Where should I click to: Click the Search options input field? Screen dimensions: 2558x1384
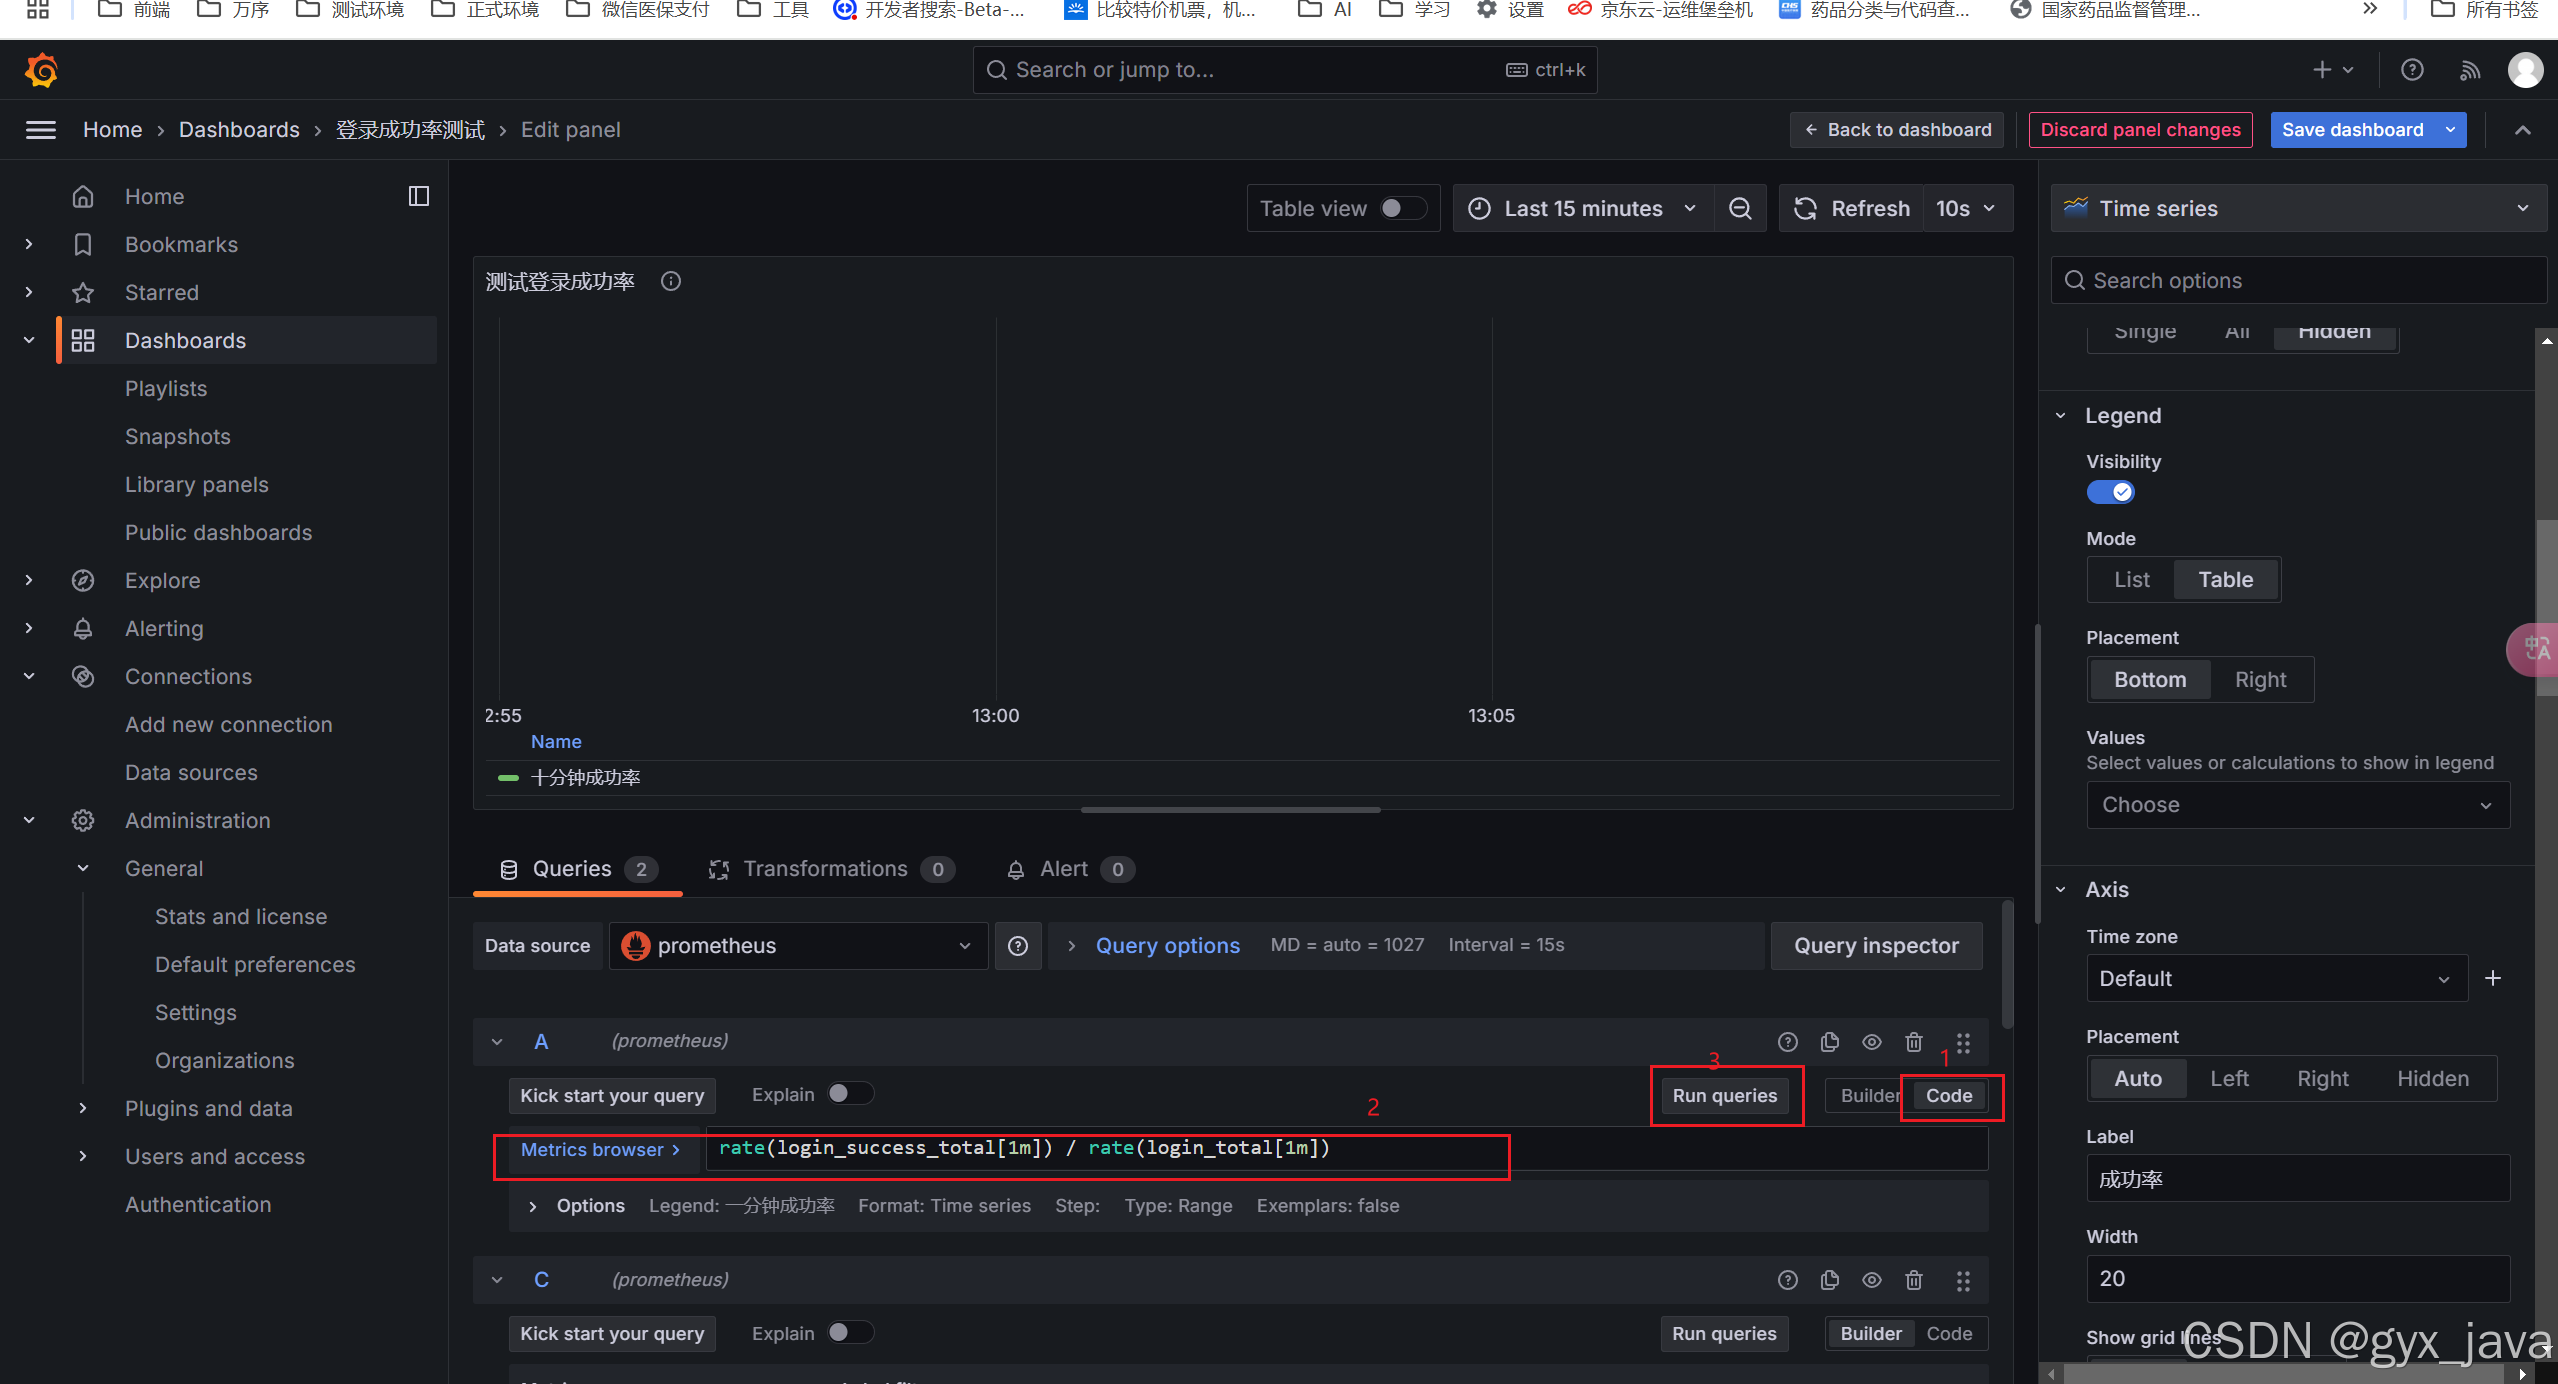point(2300,281)
